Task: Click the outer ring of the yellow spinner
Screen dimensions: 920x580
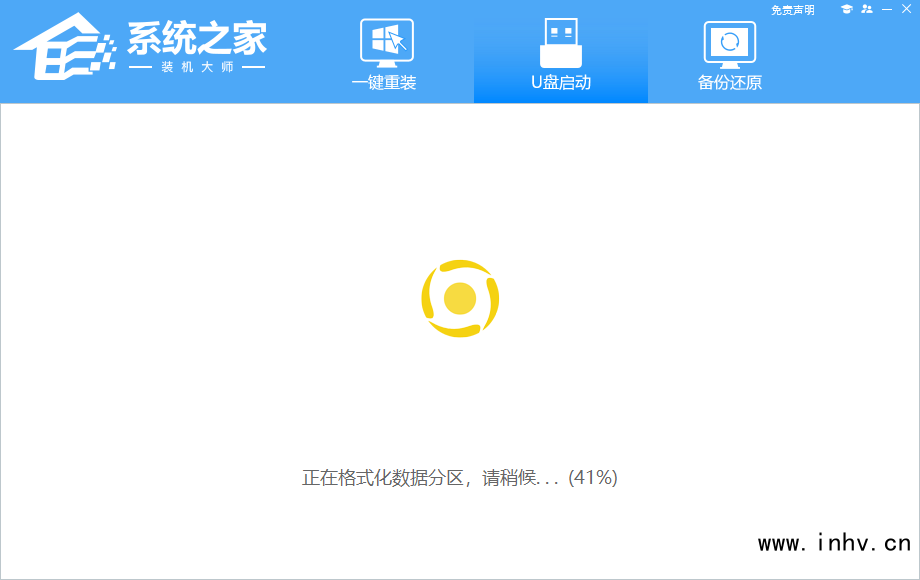Action: 434,275
